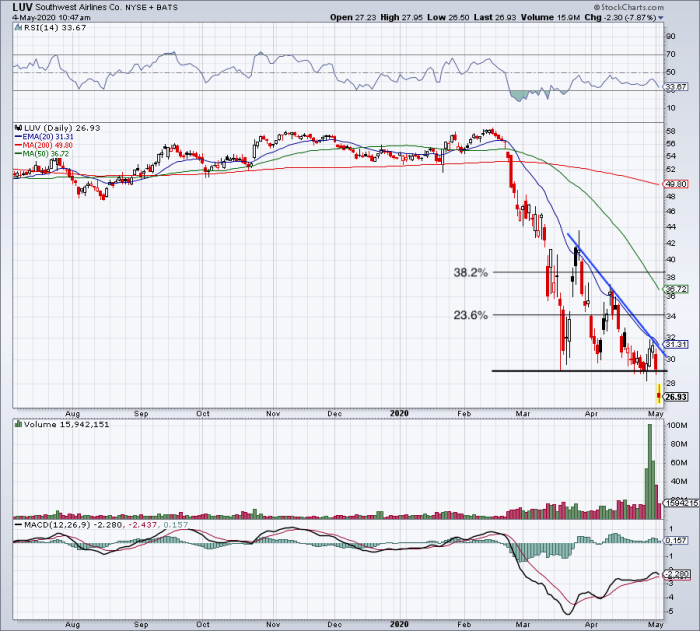700x631 pixels.
Task: Select the MA(50) 36.72 legend entry
Action: (42, 154)
